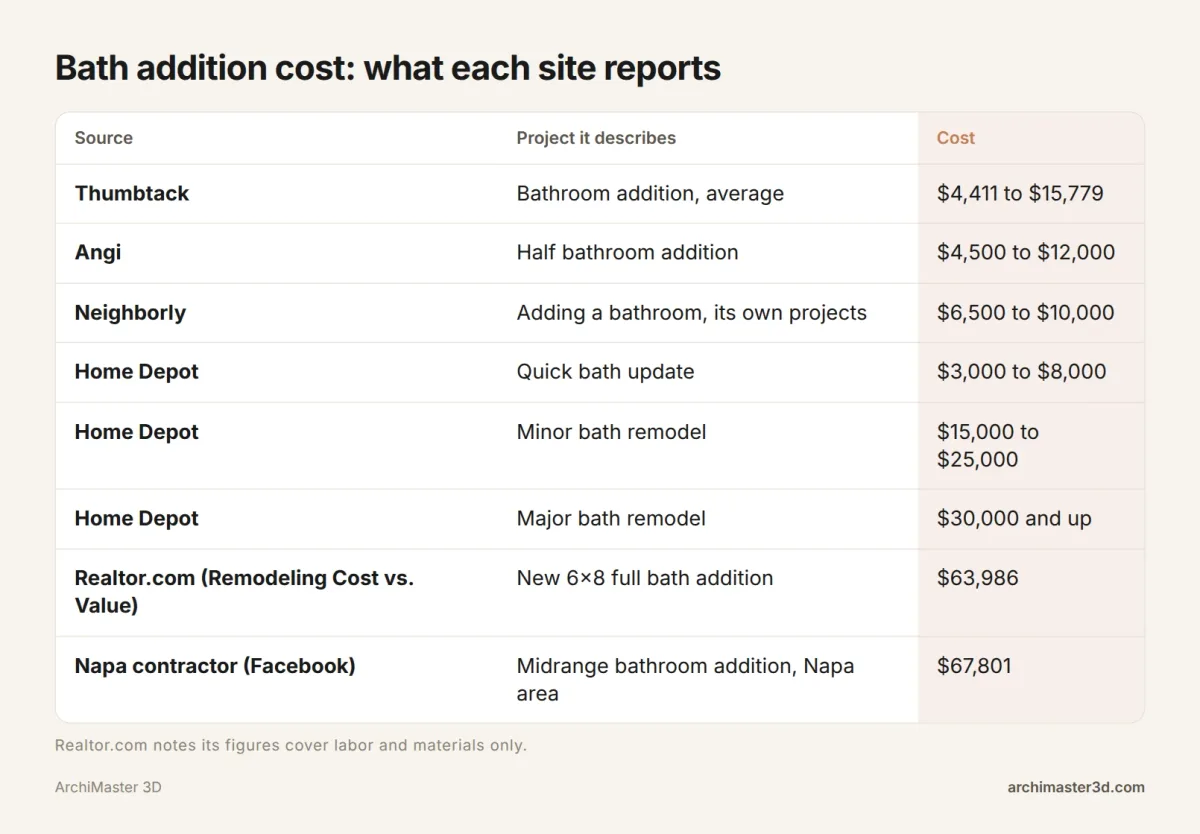The image size is (1200, 834).
Task: Click 'Napa contractor (Facebook)' cell
Action: 215,665
